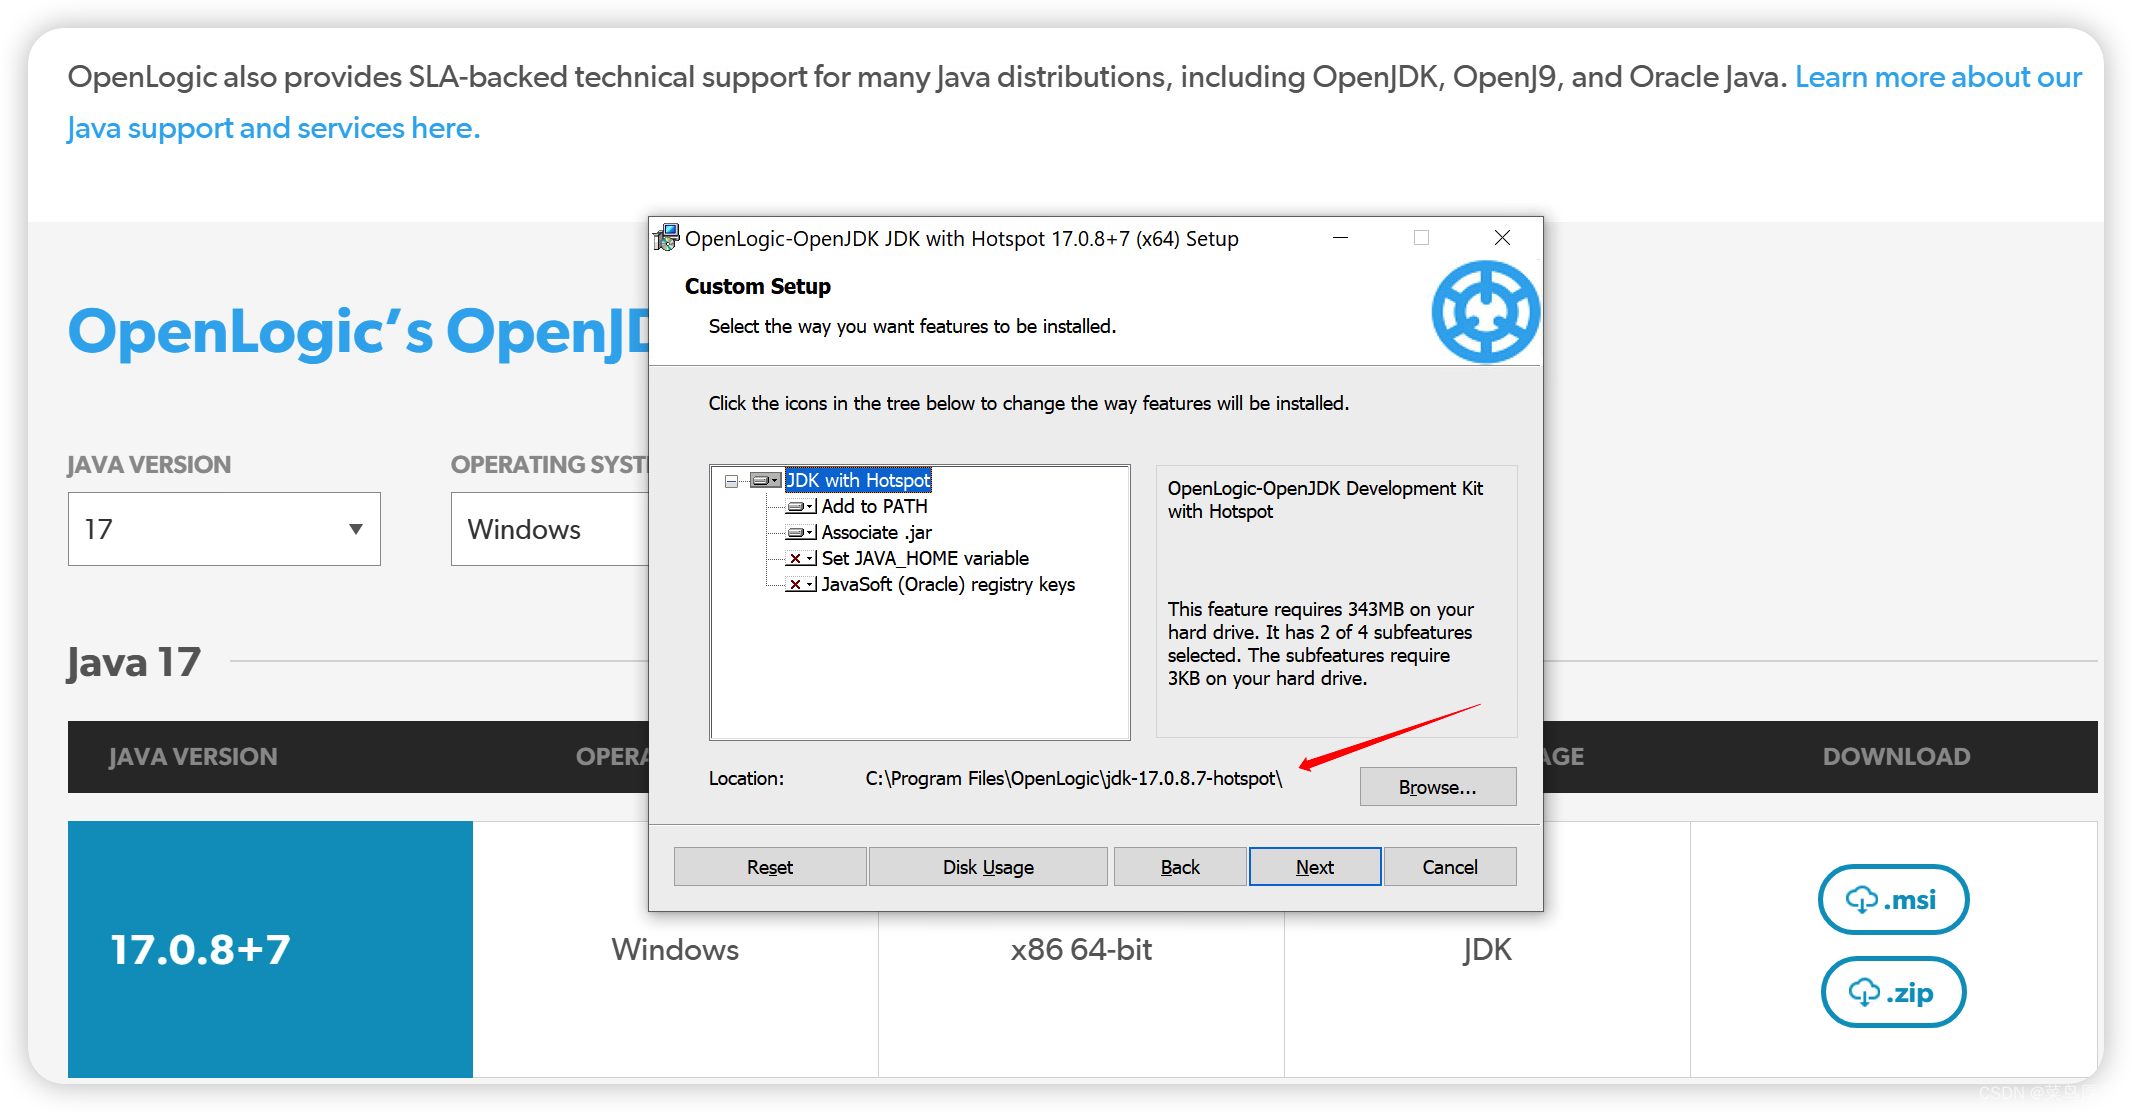Screen dimensions: 2132x1112
Task: Click the Reset button
Action: pyautogui.click(x=770, y=867)
